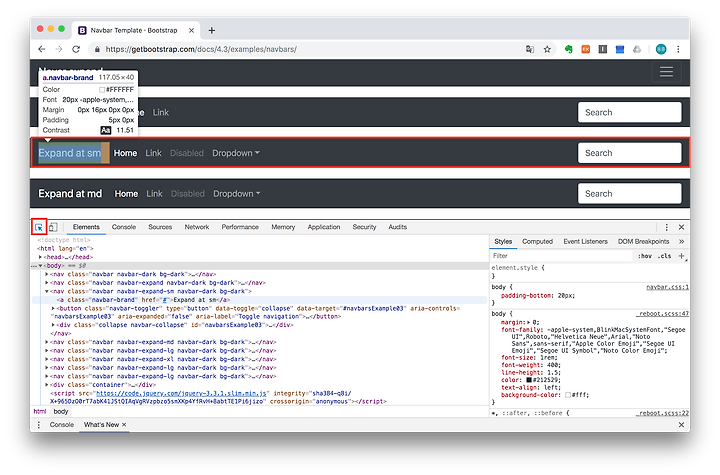Click Search field in Expand at sm navbar
The height and width of the screenshot is (475, 720).
[x=630, y=153]
